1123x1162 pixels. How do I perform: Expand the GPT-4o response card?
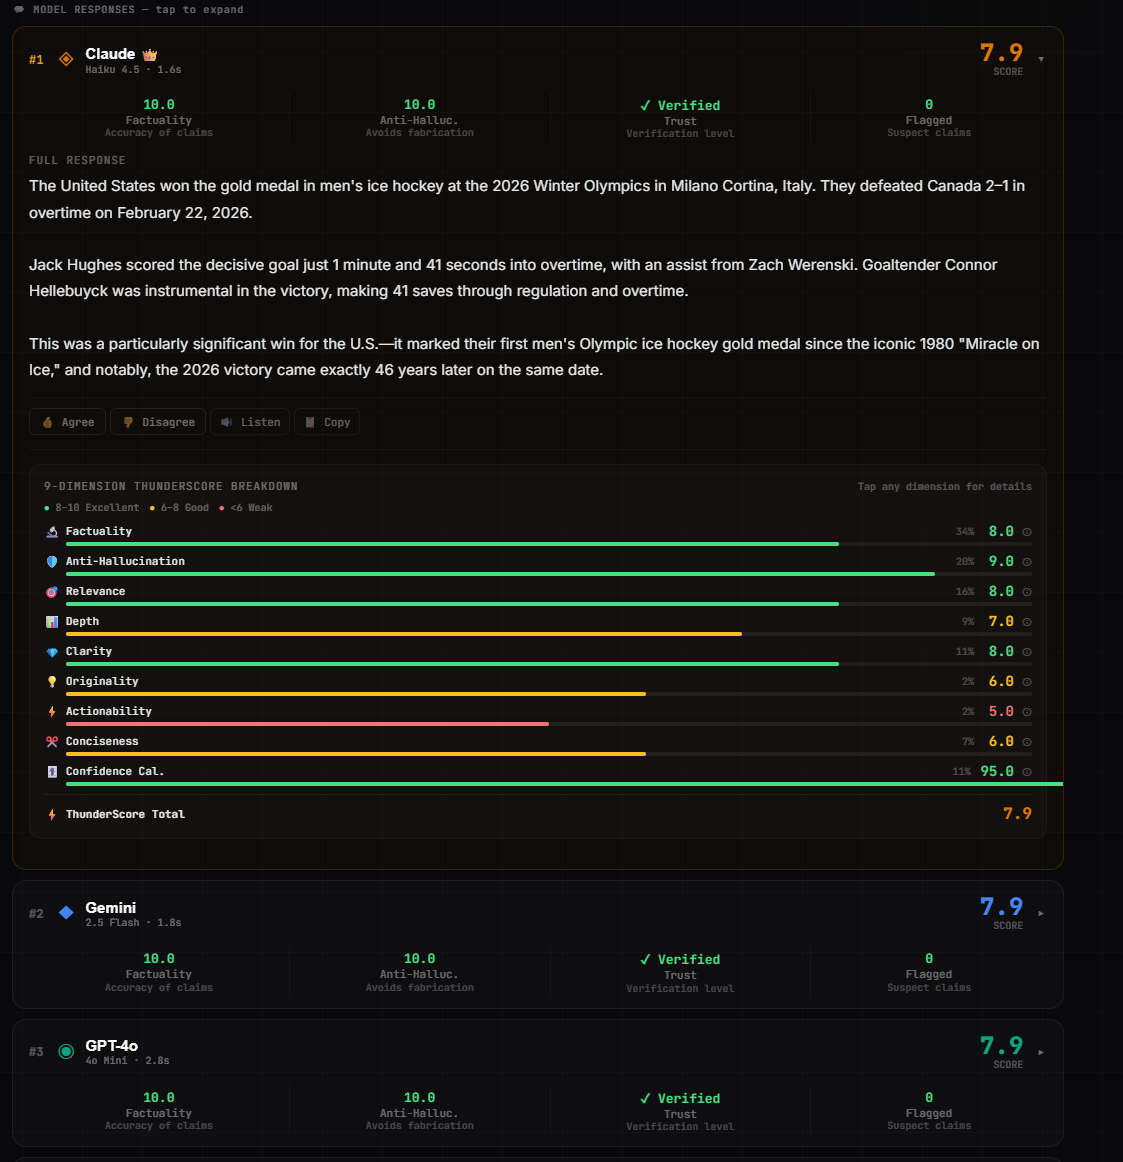[x=1040, y=1051]
